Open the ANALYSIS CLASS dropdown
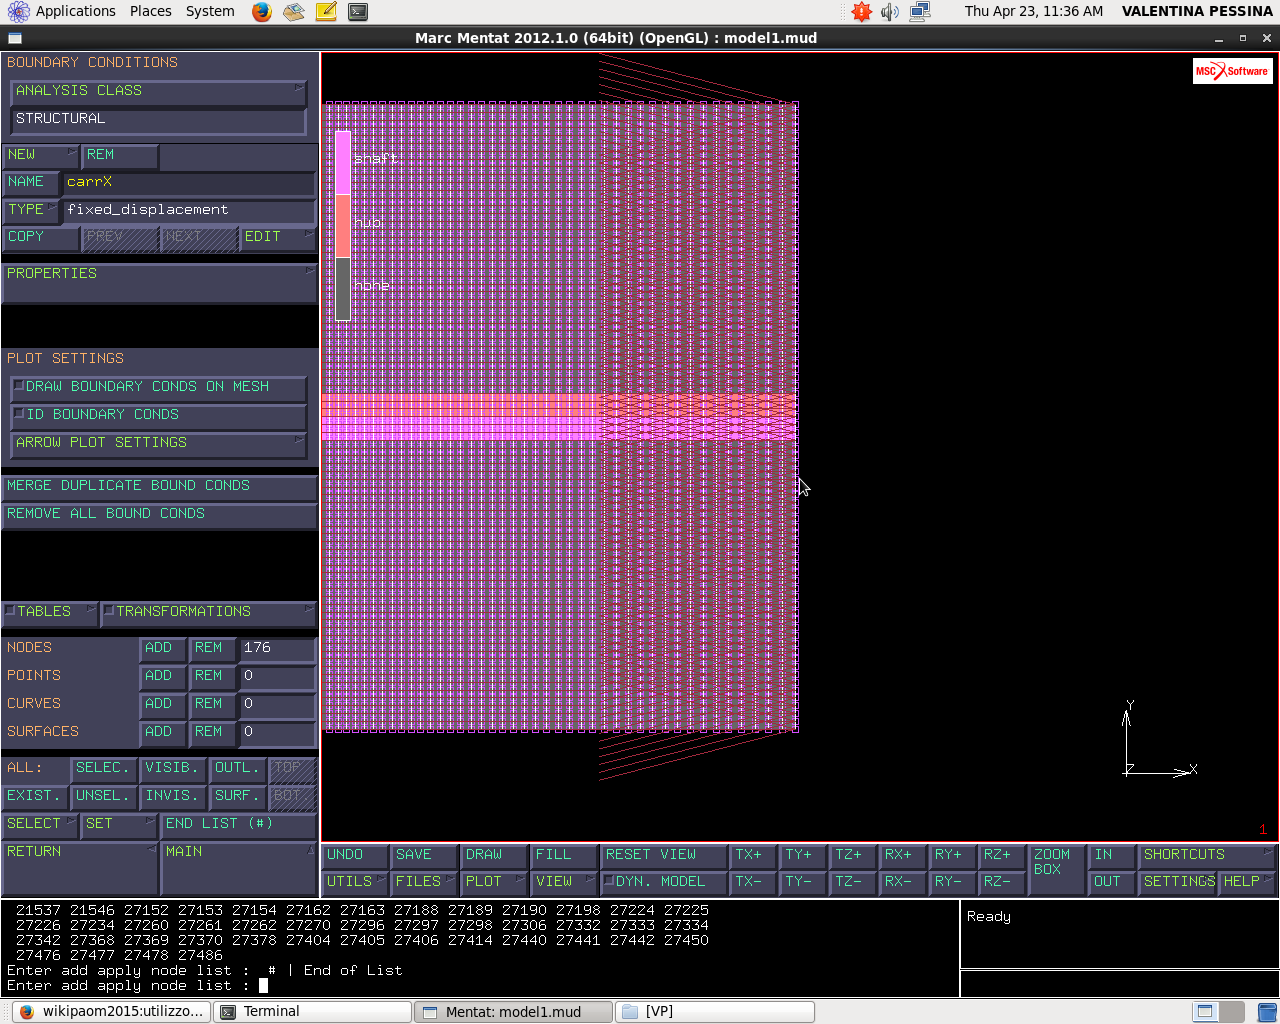 (x=158, y=91)
